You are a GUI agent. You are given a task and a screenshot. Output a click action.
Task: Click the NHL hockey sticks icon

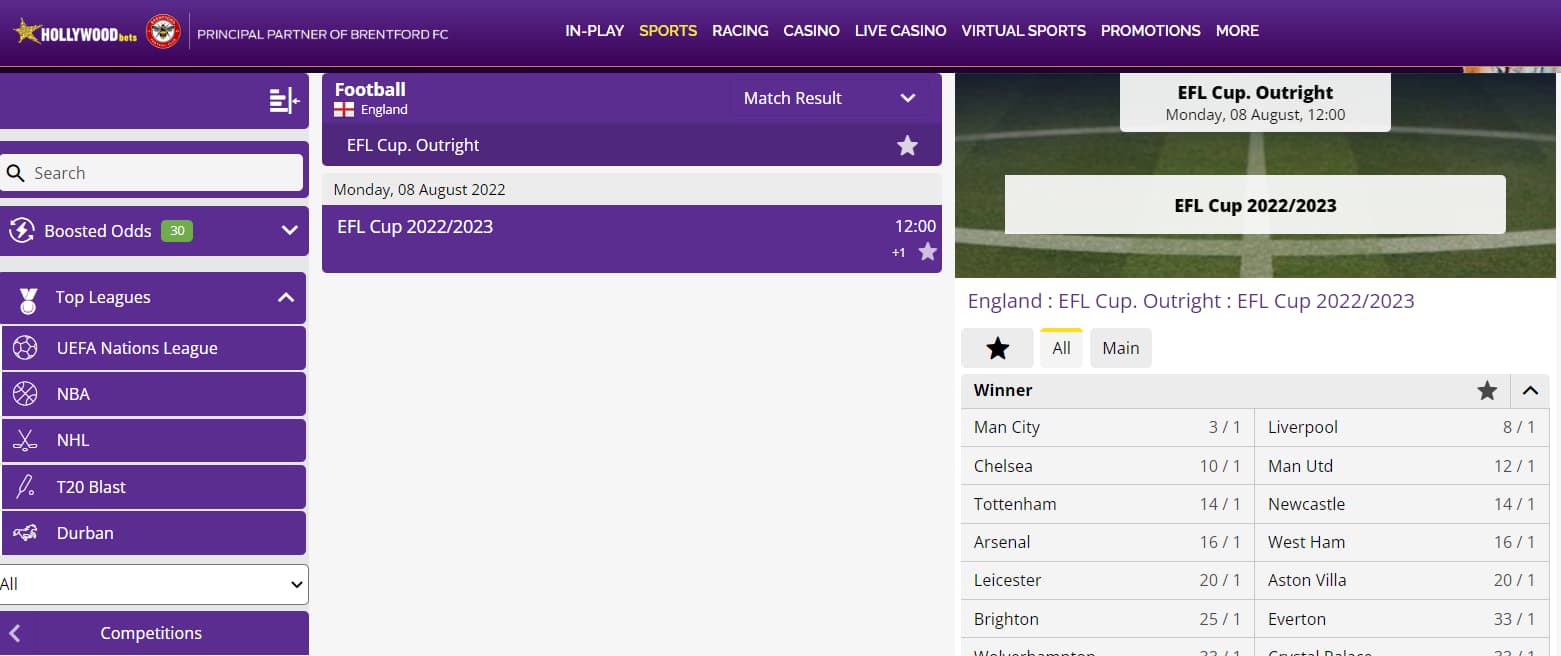pyautogui.click(x=25, y=440)
